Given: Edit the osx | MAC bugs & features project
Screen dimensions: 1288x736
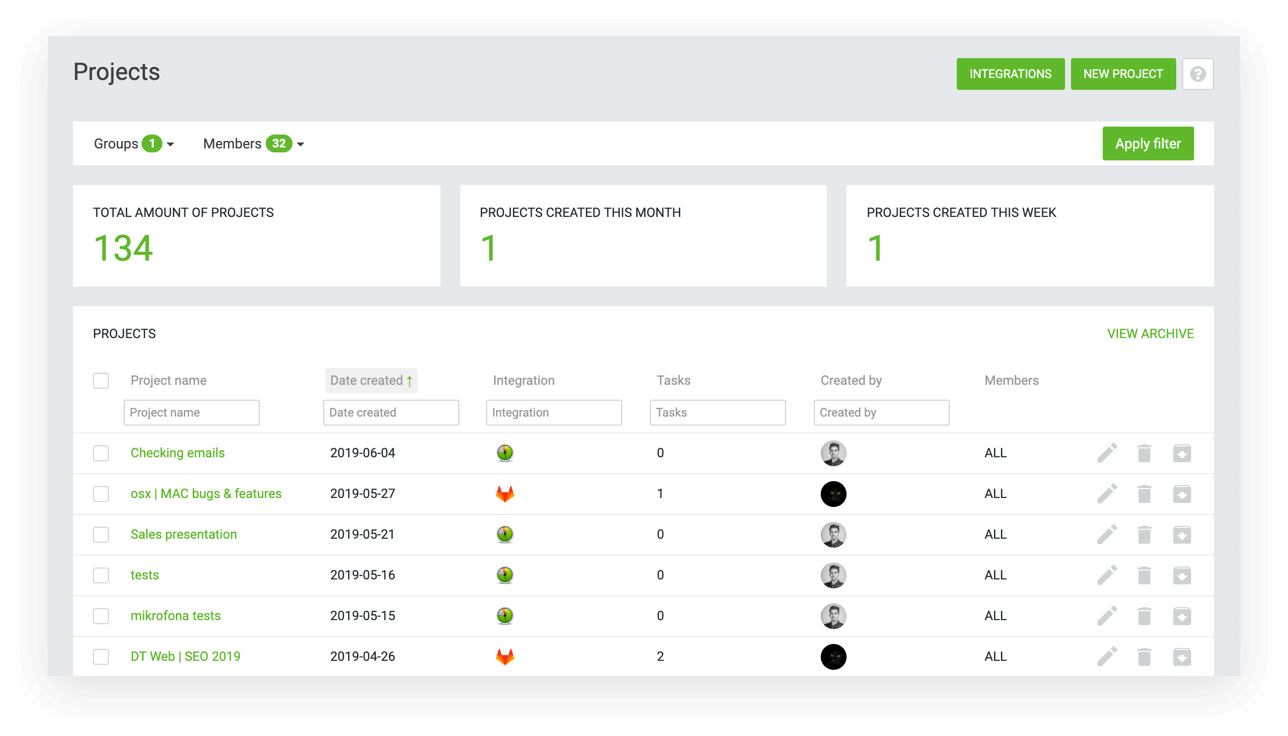Looking at the screenshot, I should pos(1106,494).
